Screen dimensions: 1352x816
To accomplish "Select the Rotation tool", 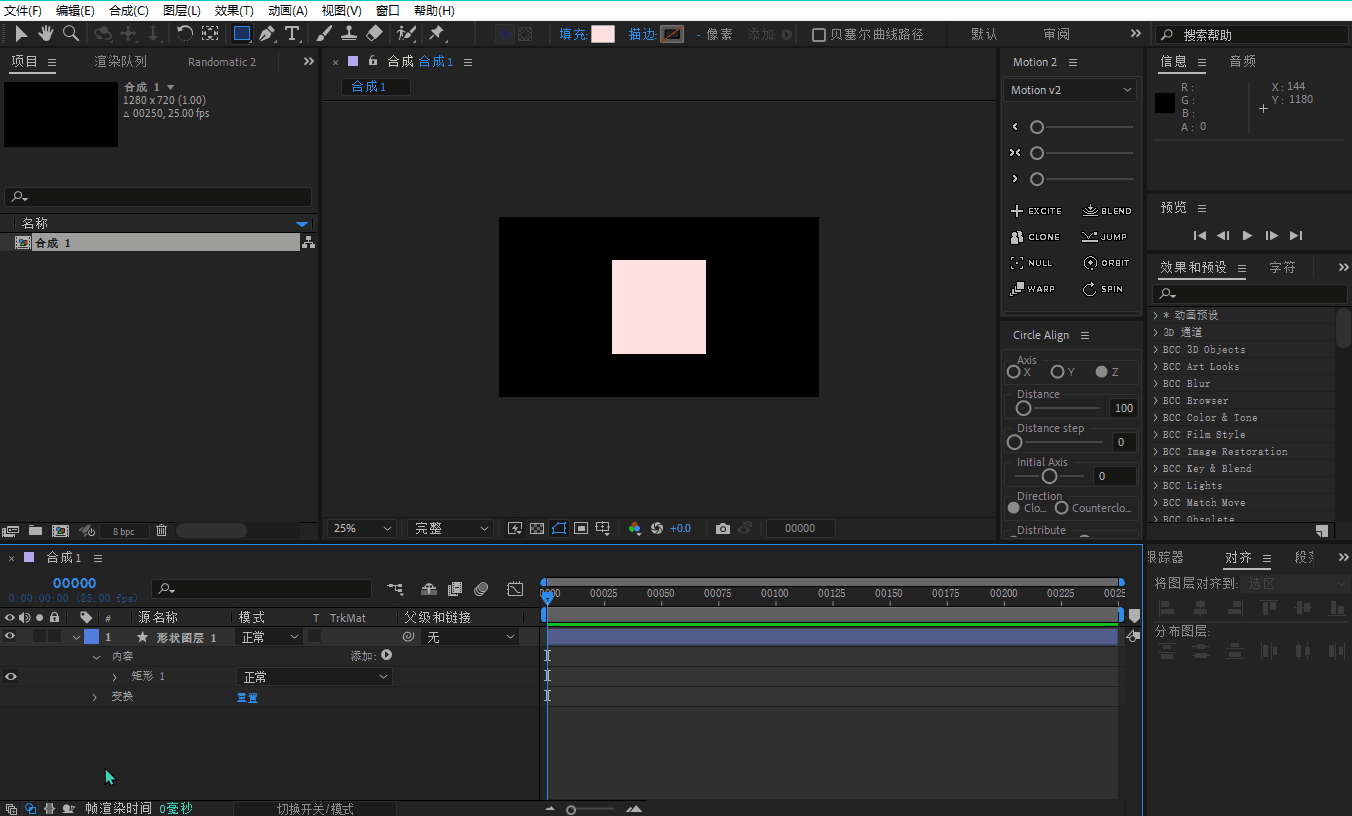I will coord(185,33).
